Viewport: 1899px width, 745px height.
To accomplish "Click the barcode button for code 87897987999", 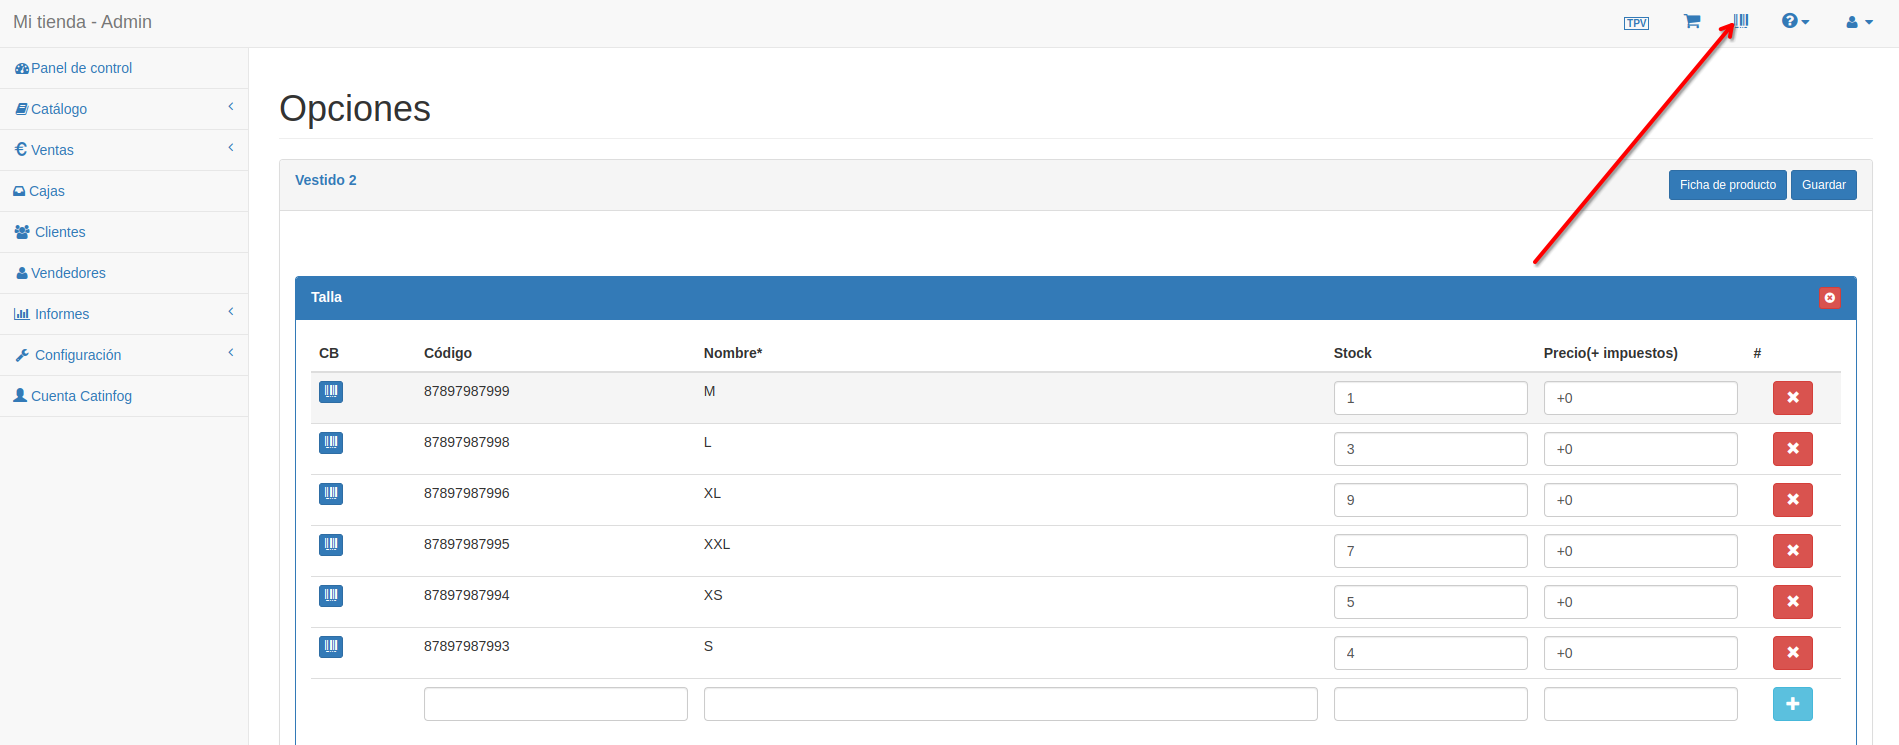I will click(331, 392).
